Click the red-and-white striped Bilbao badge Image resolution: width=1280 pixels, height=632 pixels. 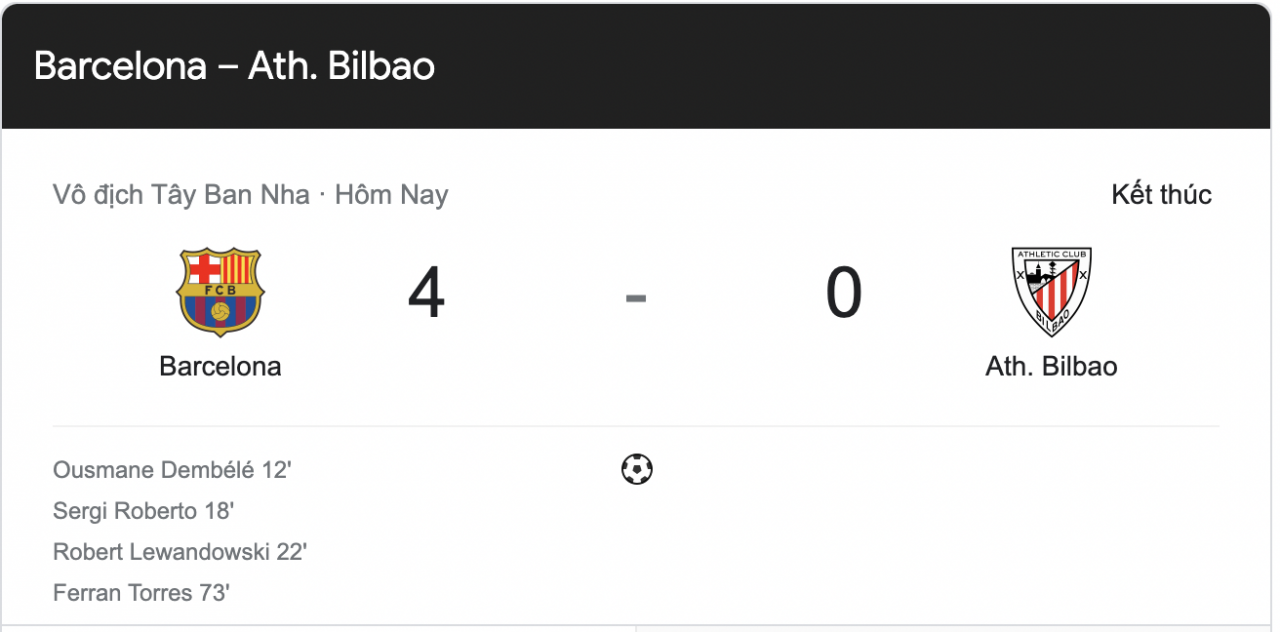1052,292
